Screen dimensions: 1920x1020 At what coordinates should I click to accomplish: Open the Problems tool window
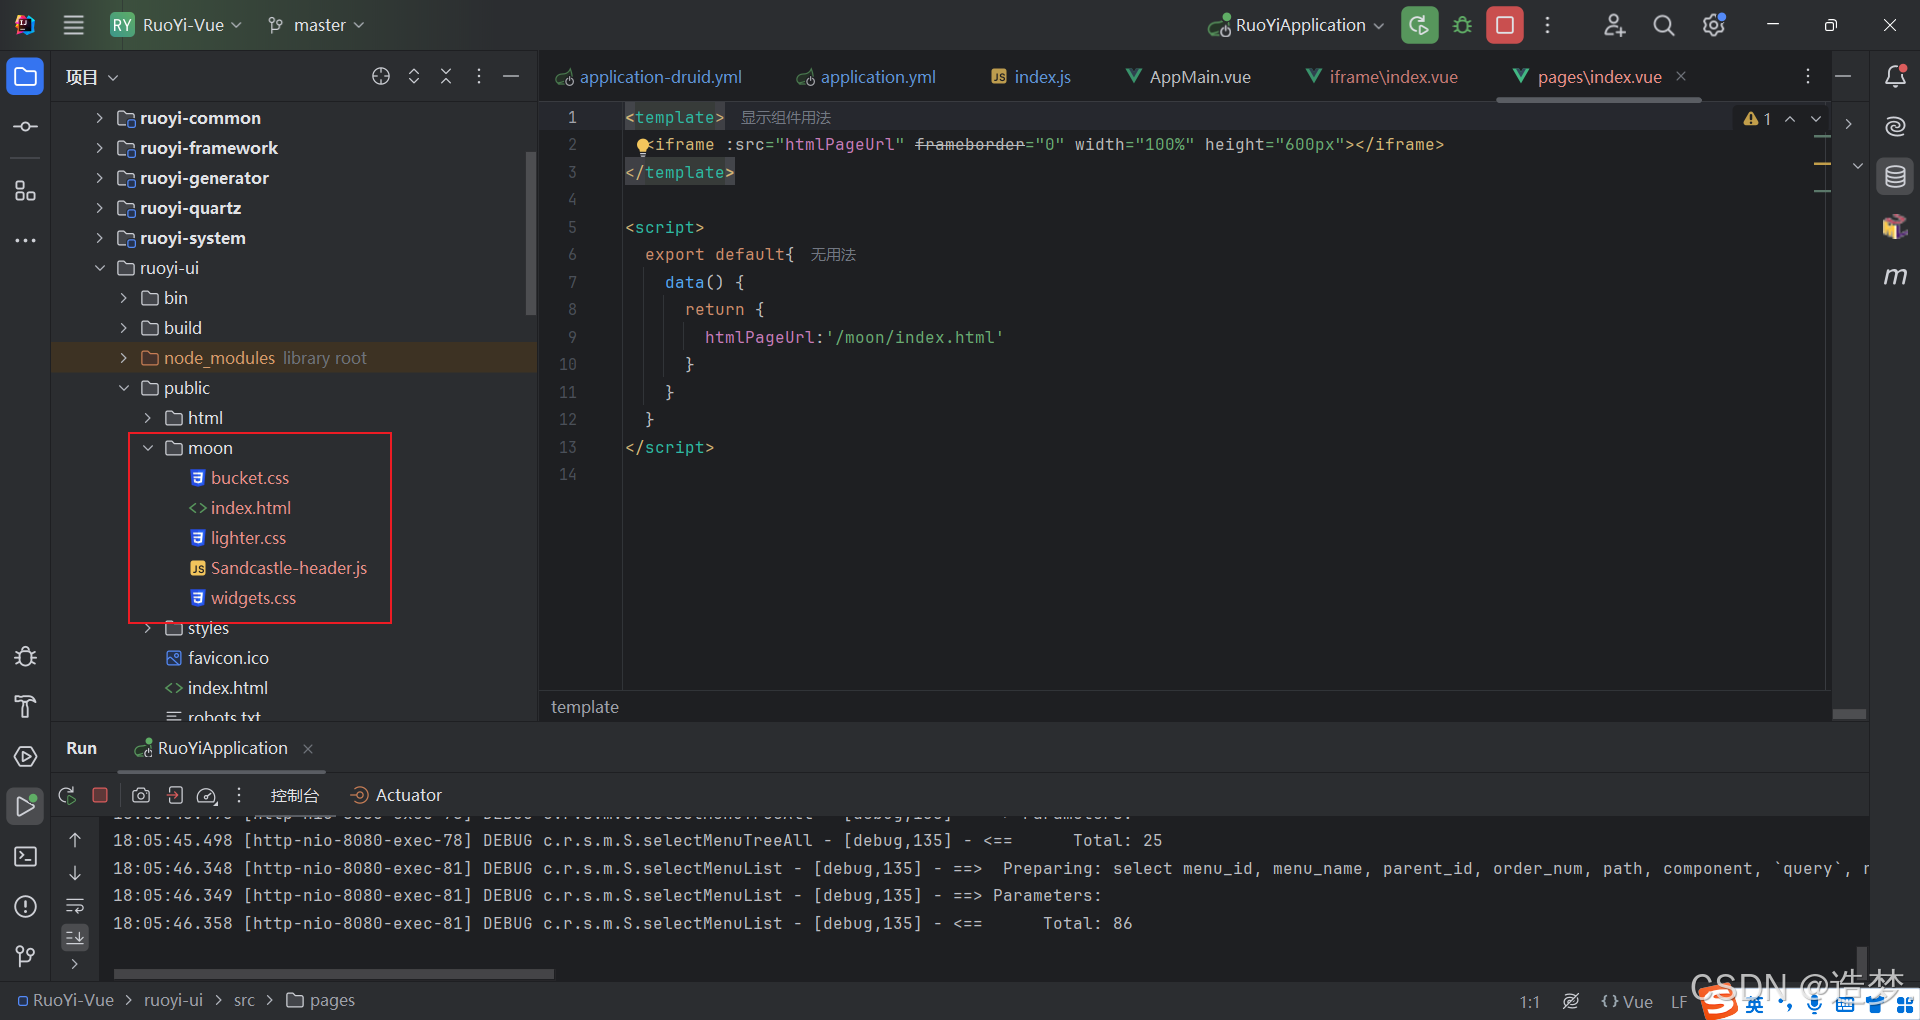(26, 907)
